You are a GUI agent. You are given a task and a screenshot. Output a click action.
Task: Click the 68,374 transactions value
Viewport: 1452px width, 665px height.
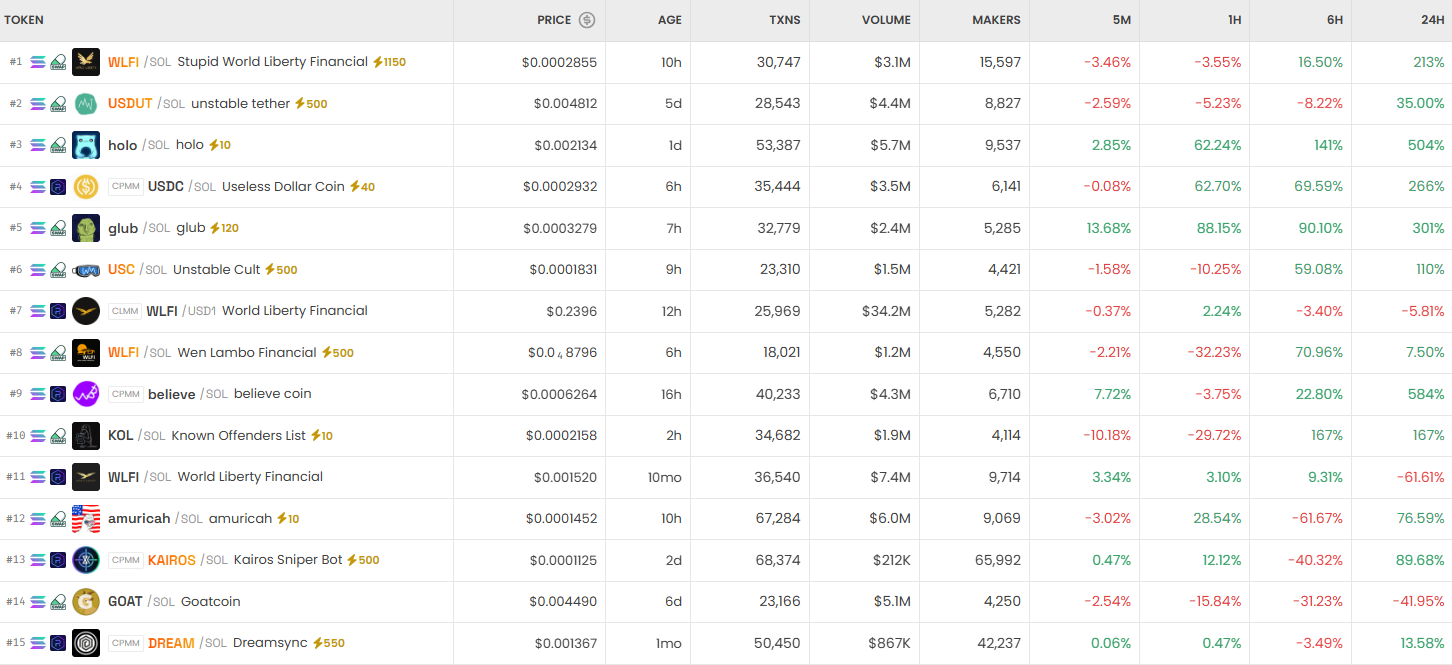coord(778,560)
